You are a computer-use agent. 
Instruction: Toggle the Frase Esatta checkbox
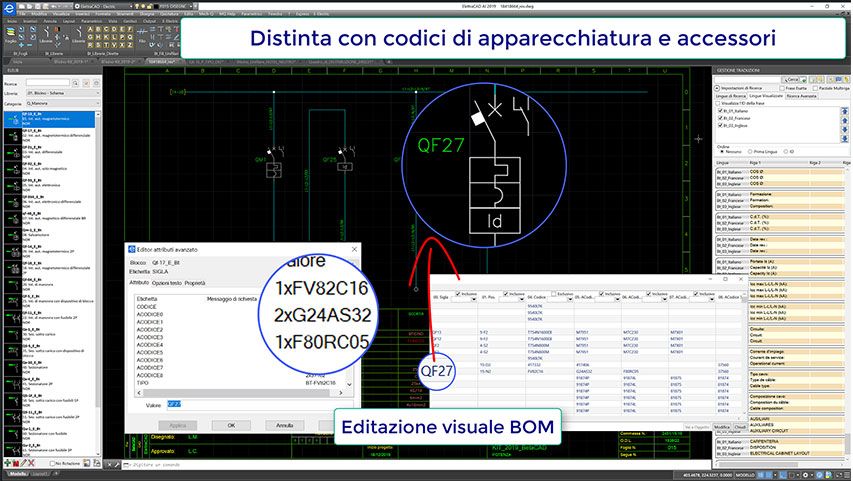click(x=782, y=88)
